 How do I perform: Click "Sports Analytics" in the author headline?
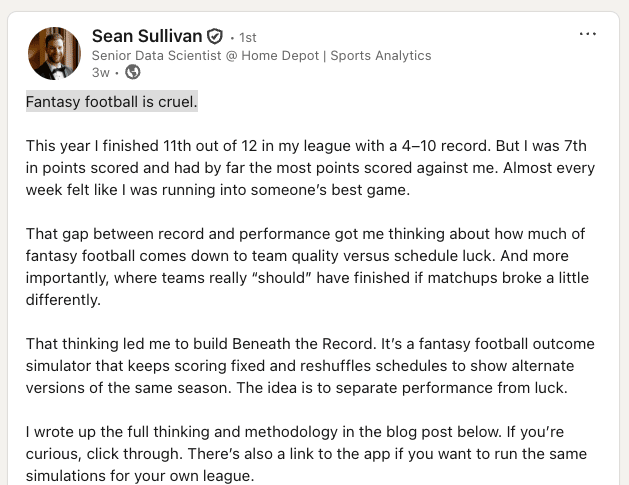(x=381, y=55)
